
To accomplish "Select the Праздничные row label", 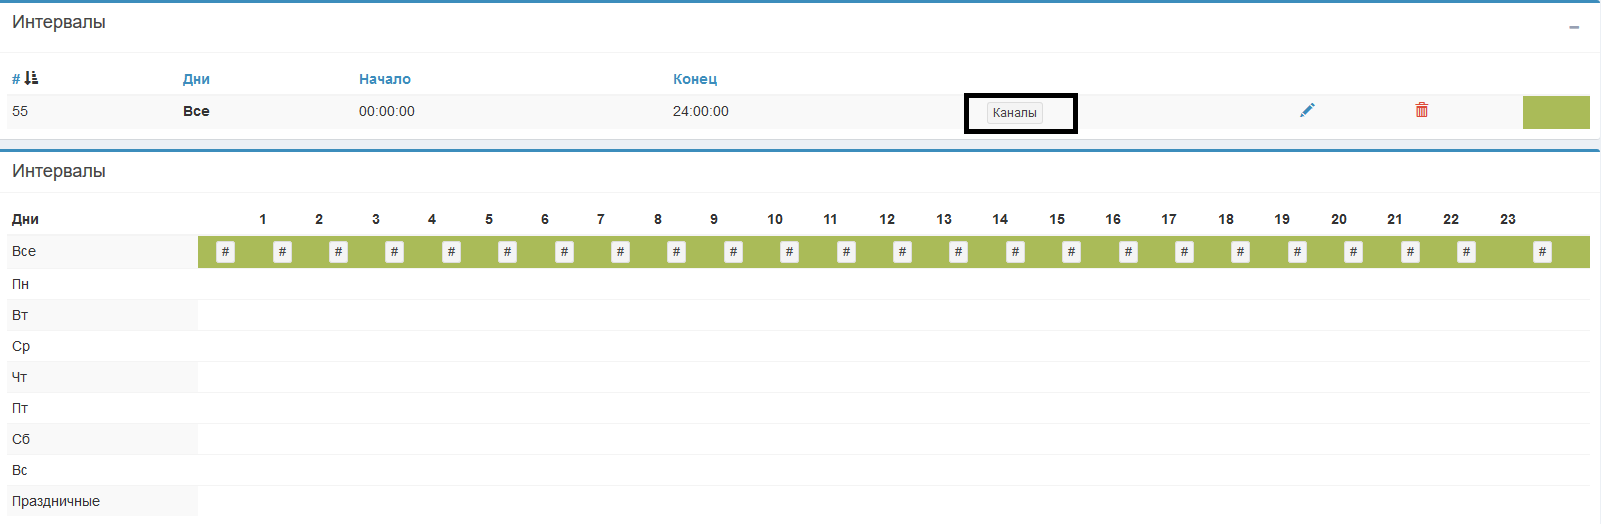I will point(56,501).
